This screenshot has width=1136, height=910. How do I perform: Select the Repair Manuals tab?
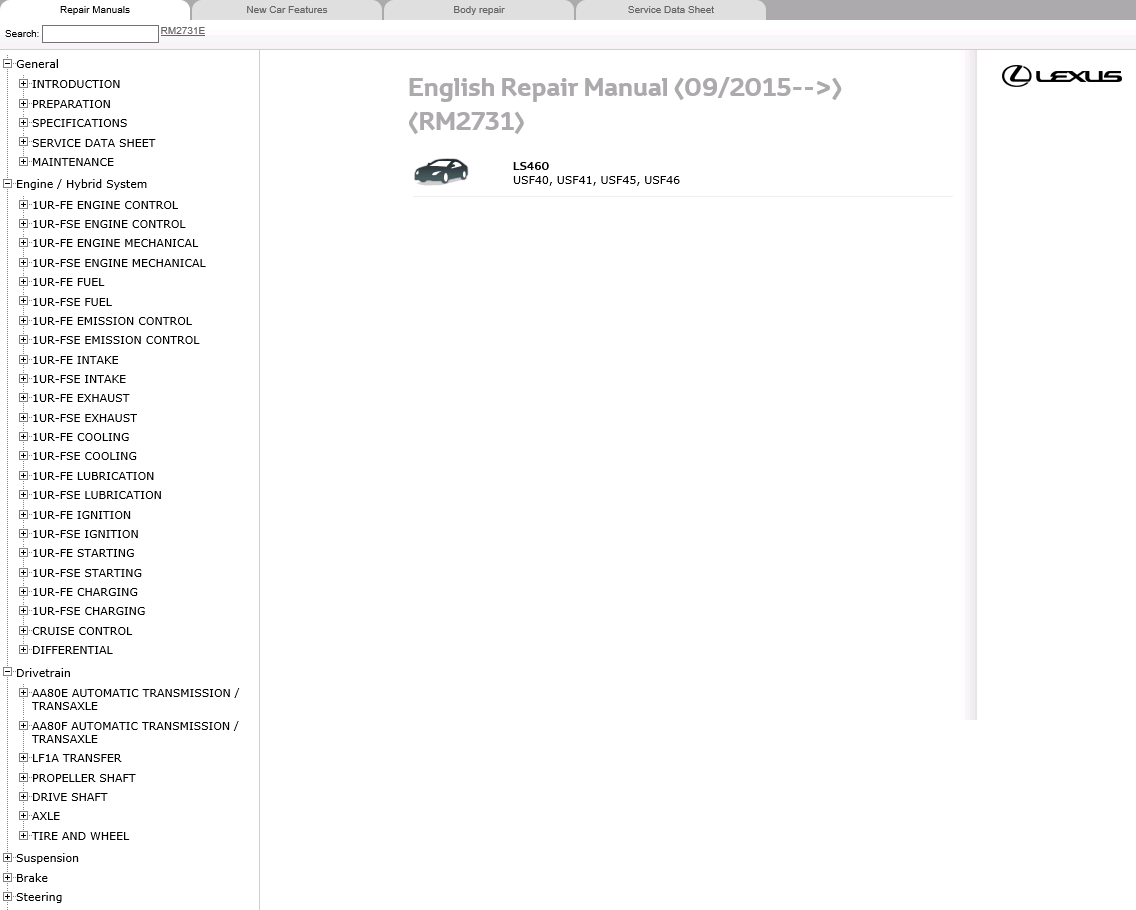point(95,10)
